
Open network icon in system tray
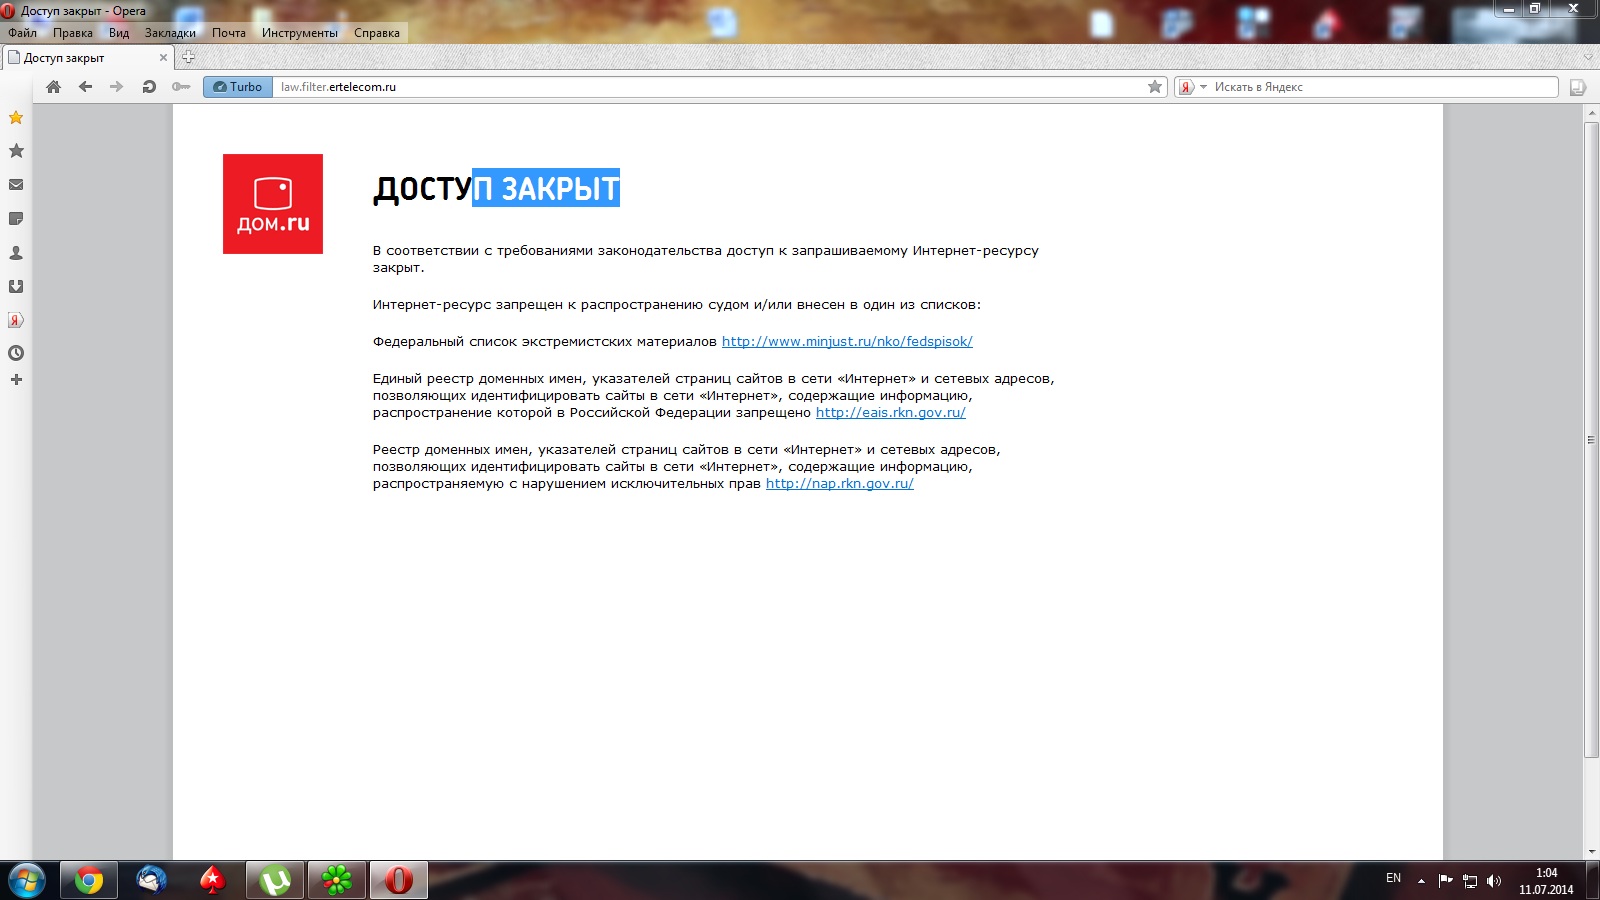[x=1470, y=881]
